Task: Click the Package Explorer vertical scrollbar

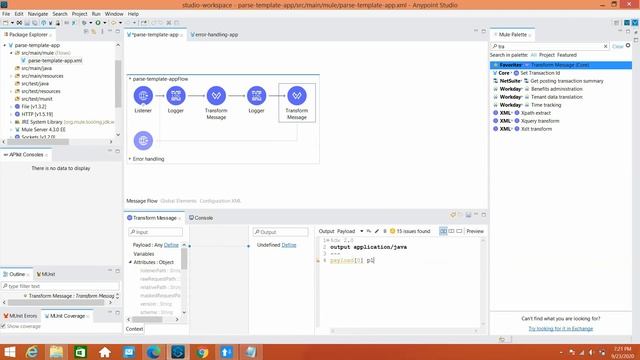Action: (x=118, y=84)
